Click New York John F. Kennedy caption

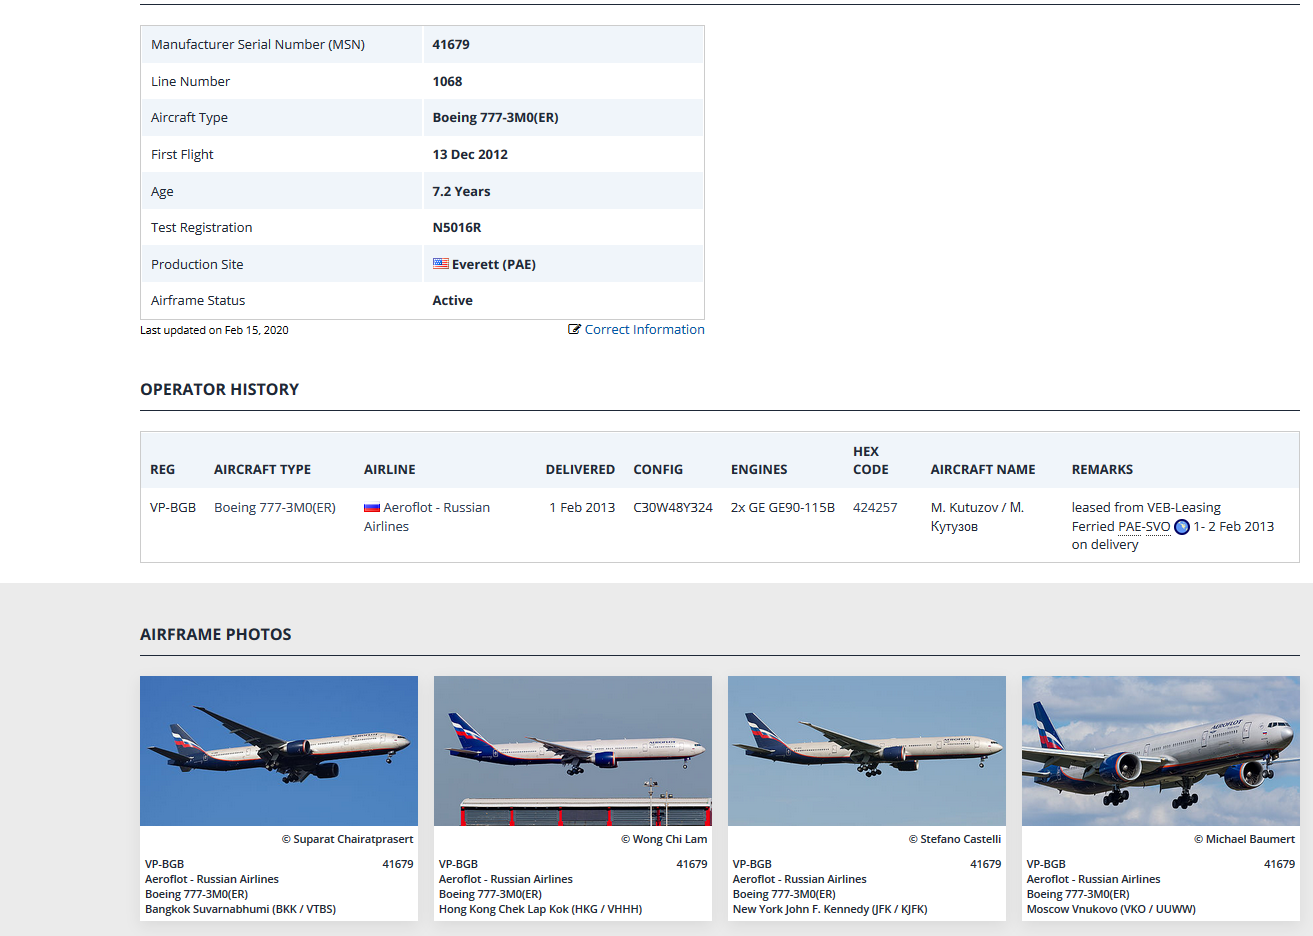(x=830, y=909)
